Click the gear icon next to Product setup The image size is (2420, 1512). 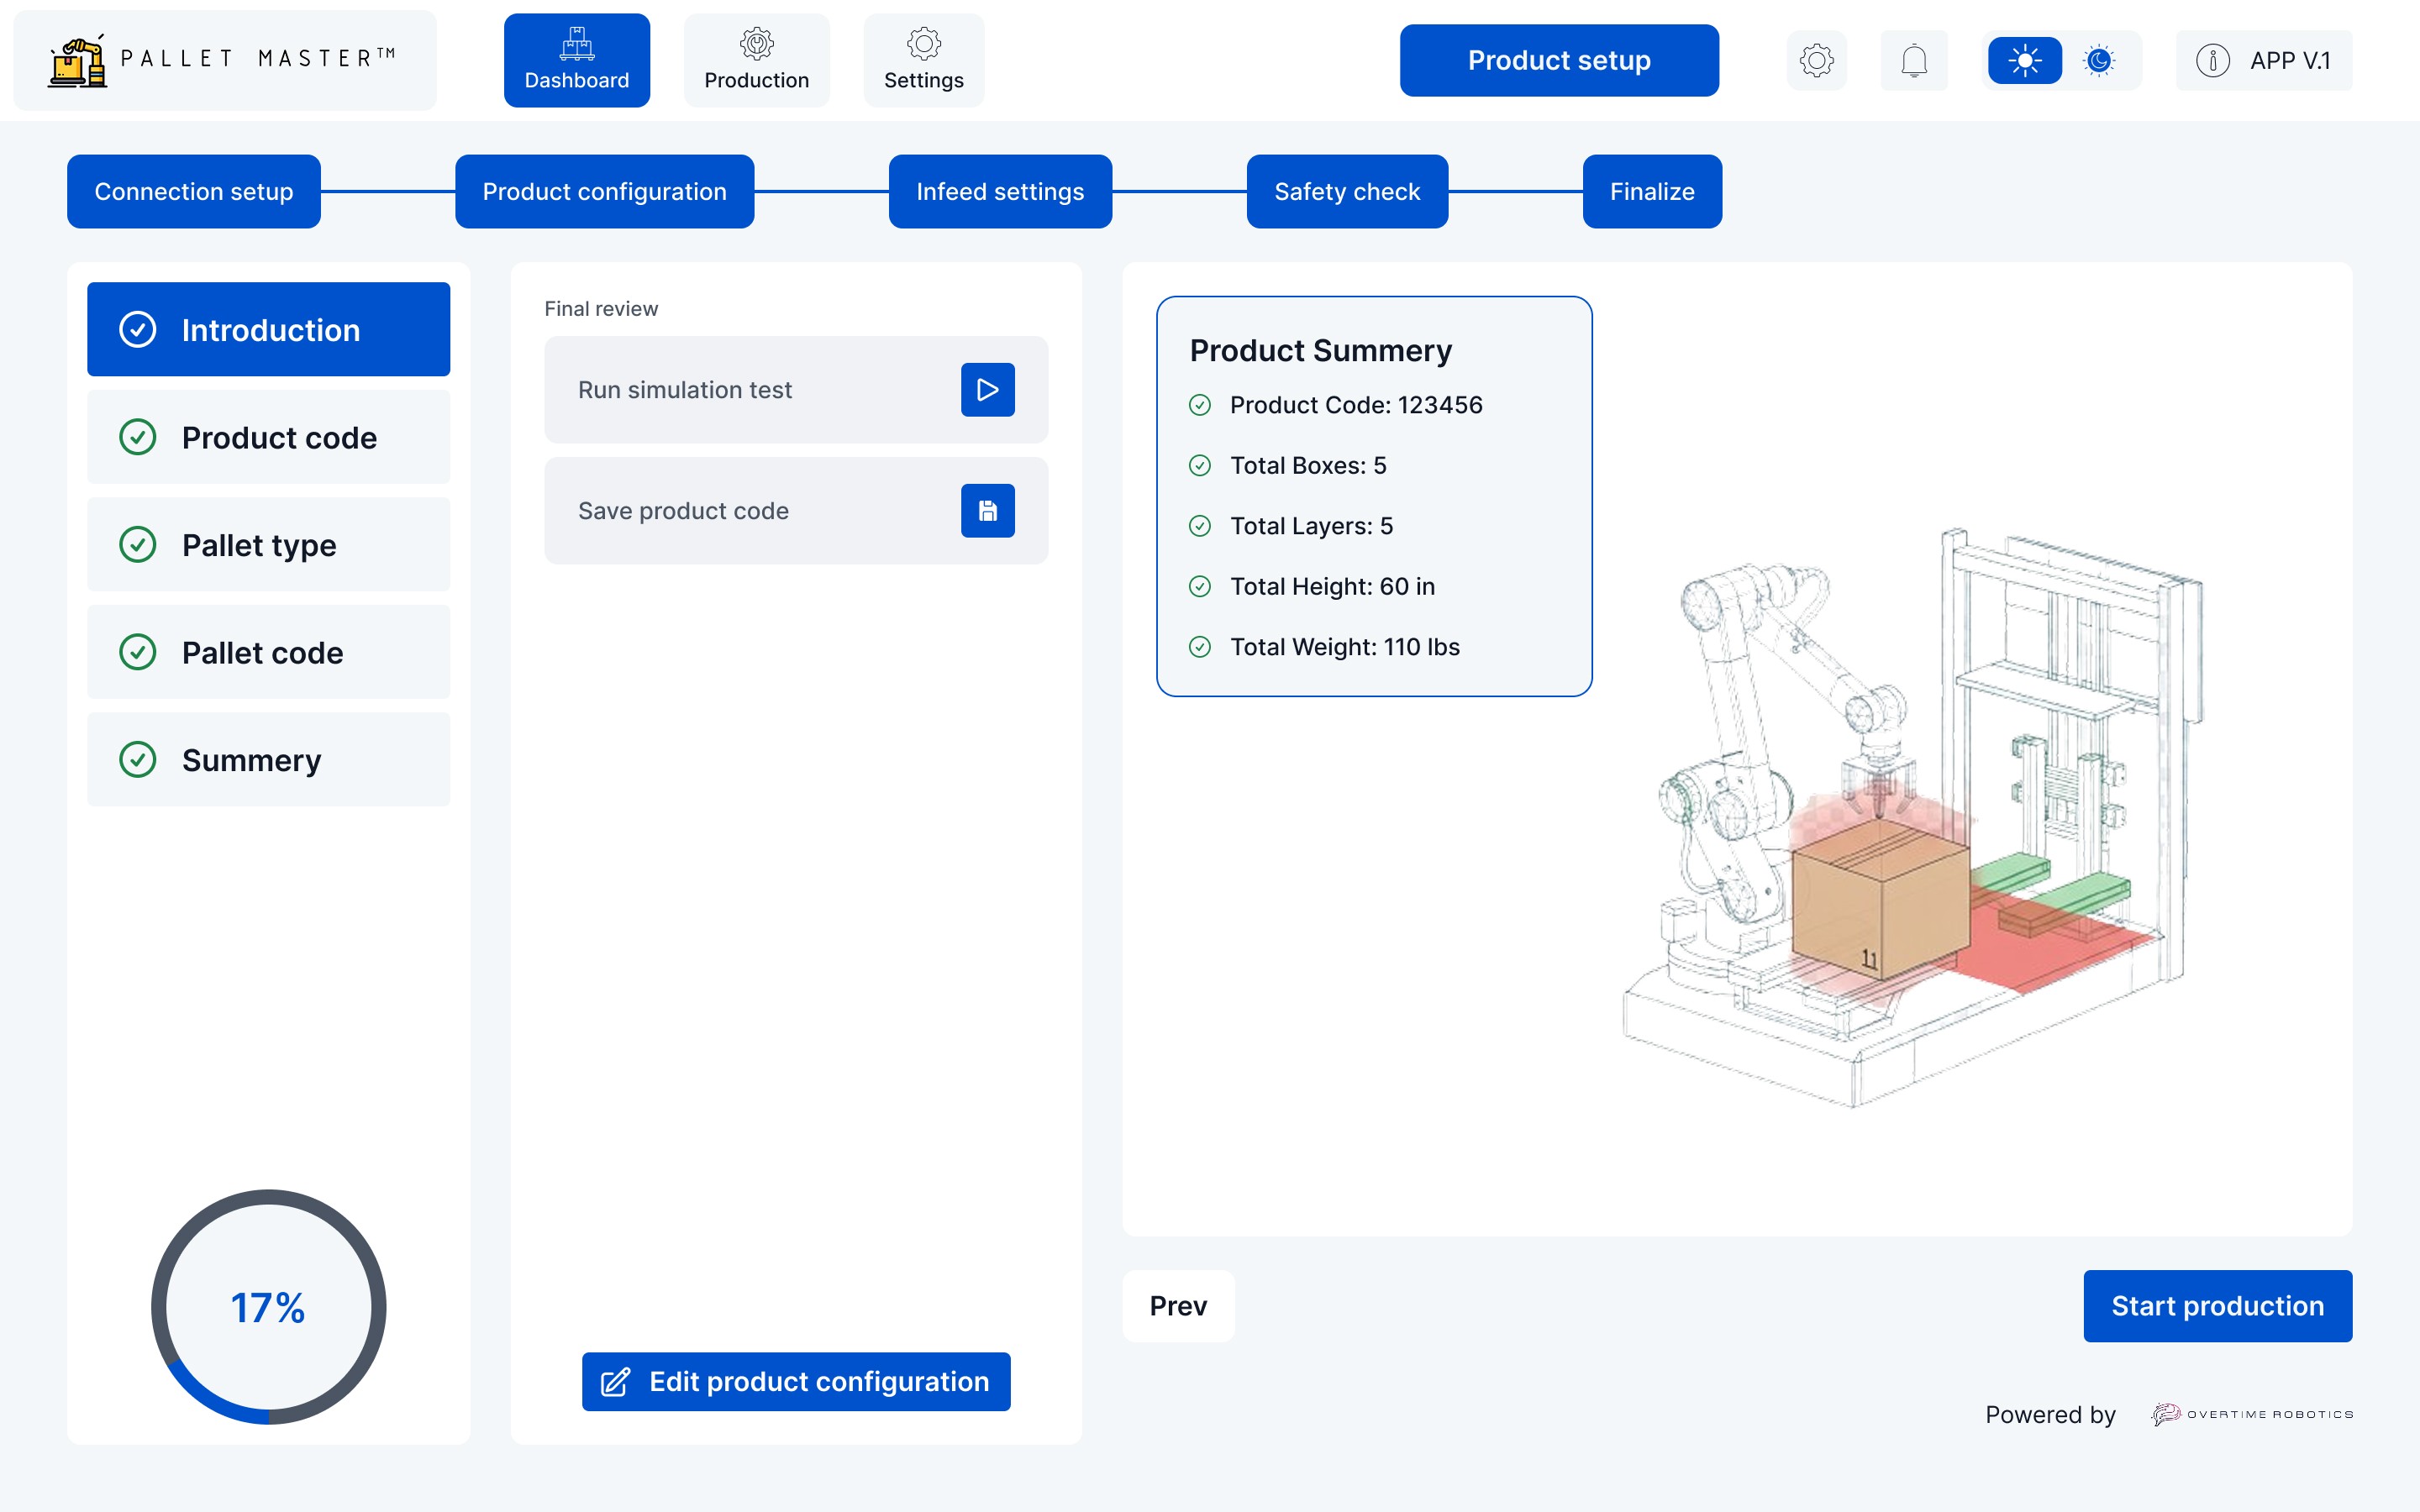pyautogui.click(x=1816, y=60)
